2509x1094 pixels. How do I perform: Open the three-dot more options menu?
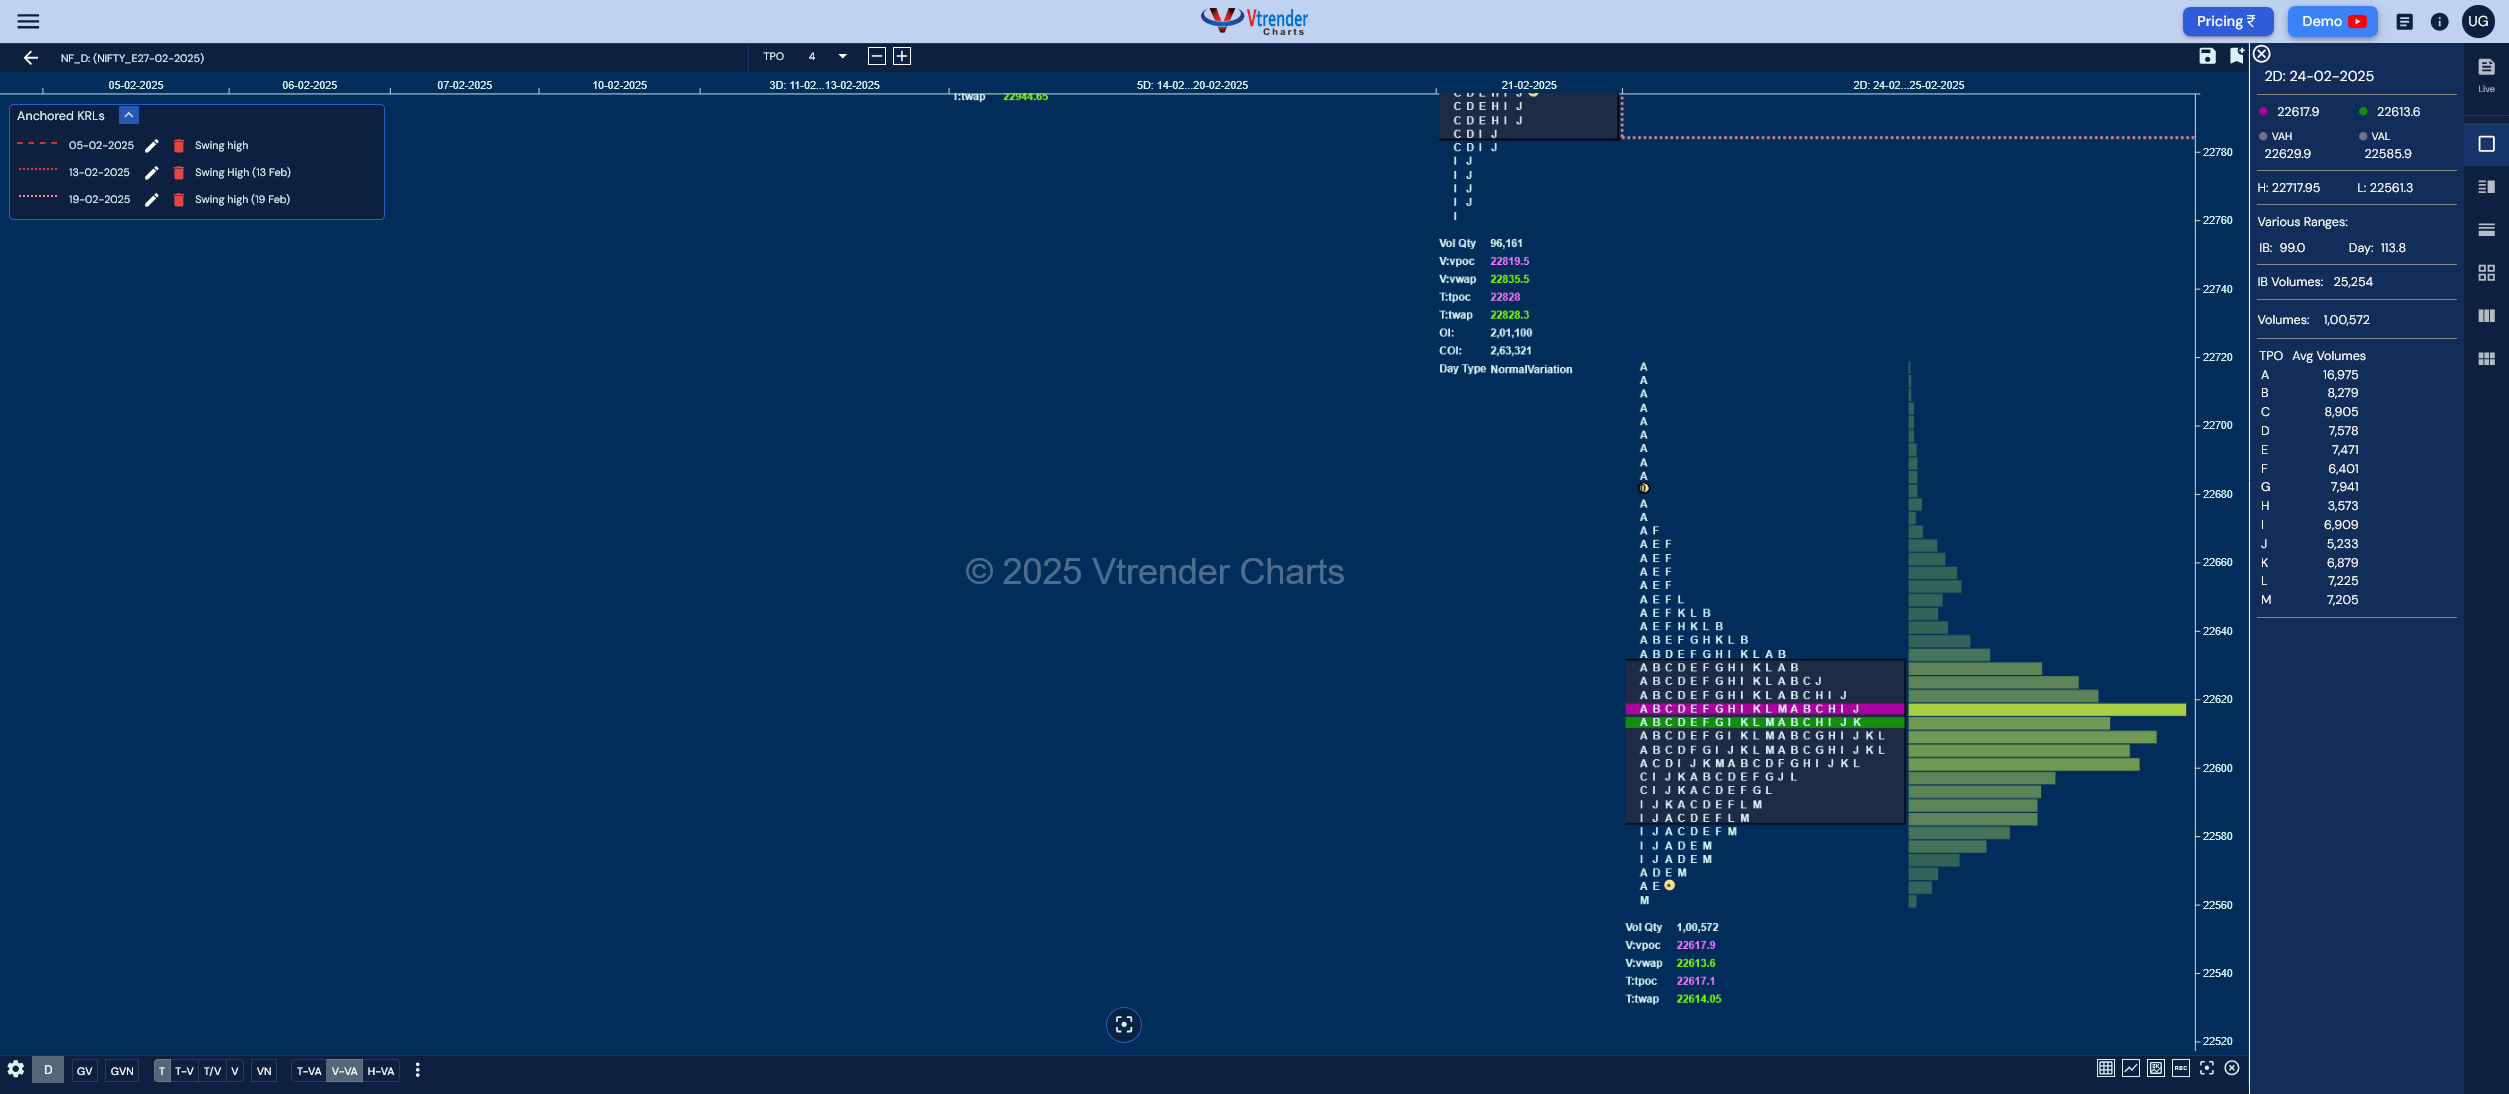(x=417, y=1070)
